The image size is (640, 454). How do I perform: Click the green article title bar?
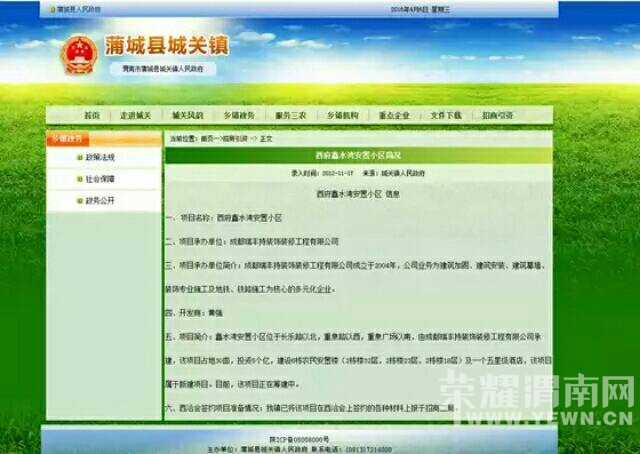tap(358, 156)
